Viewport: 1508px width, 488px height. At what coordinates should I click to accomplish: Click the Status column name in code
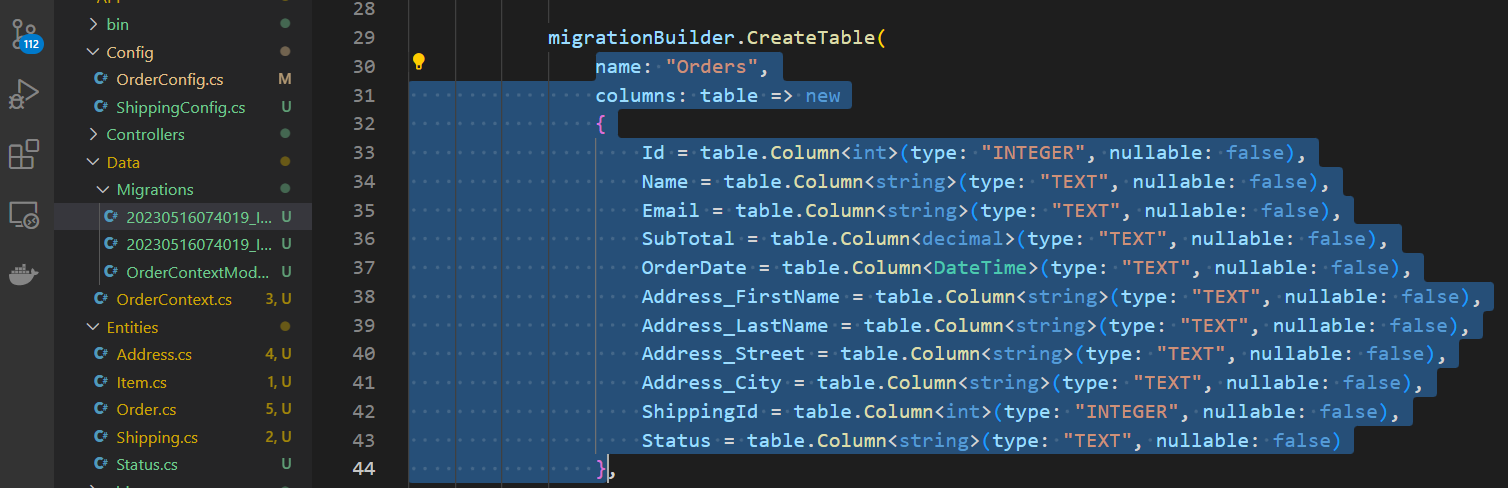677,440
